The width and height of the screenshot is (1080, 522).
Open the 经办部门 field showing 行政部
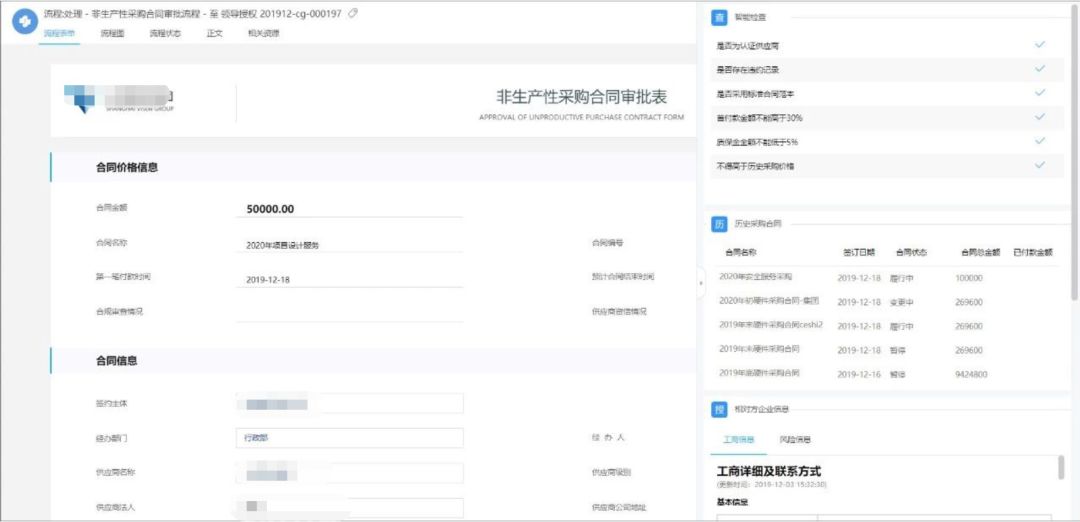[349, 438]
